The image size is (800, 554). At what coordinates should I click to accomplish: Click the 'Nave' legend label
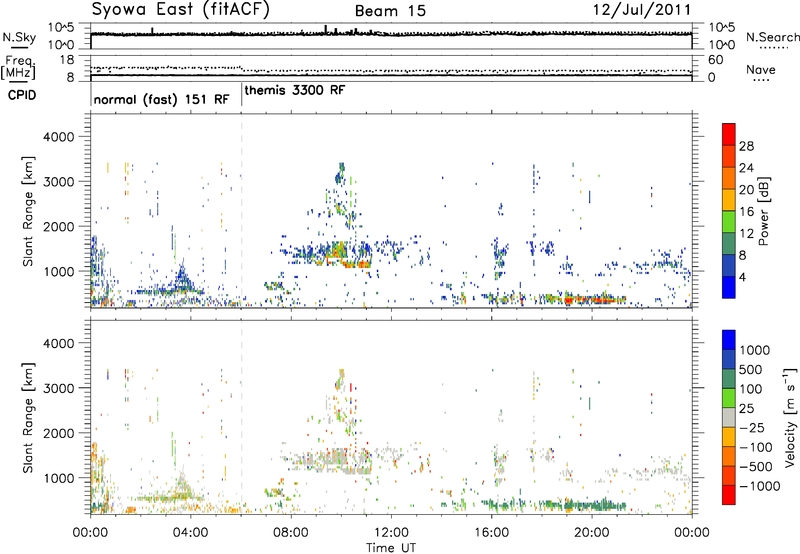[x=761, y=70]
